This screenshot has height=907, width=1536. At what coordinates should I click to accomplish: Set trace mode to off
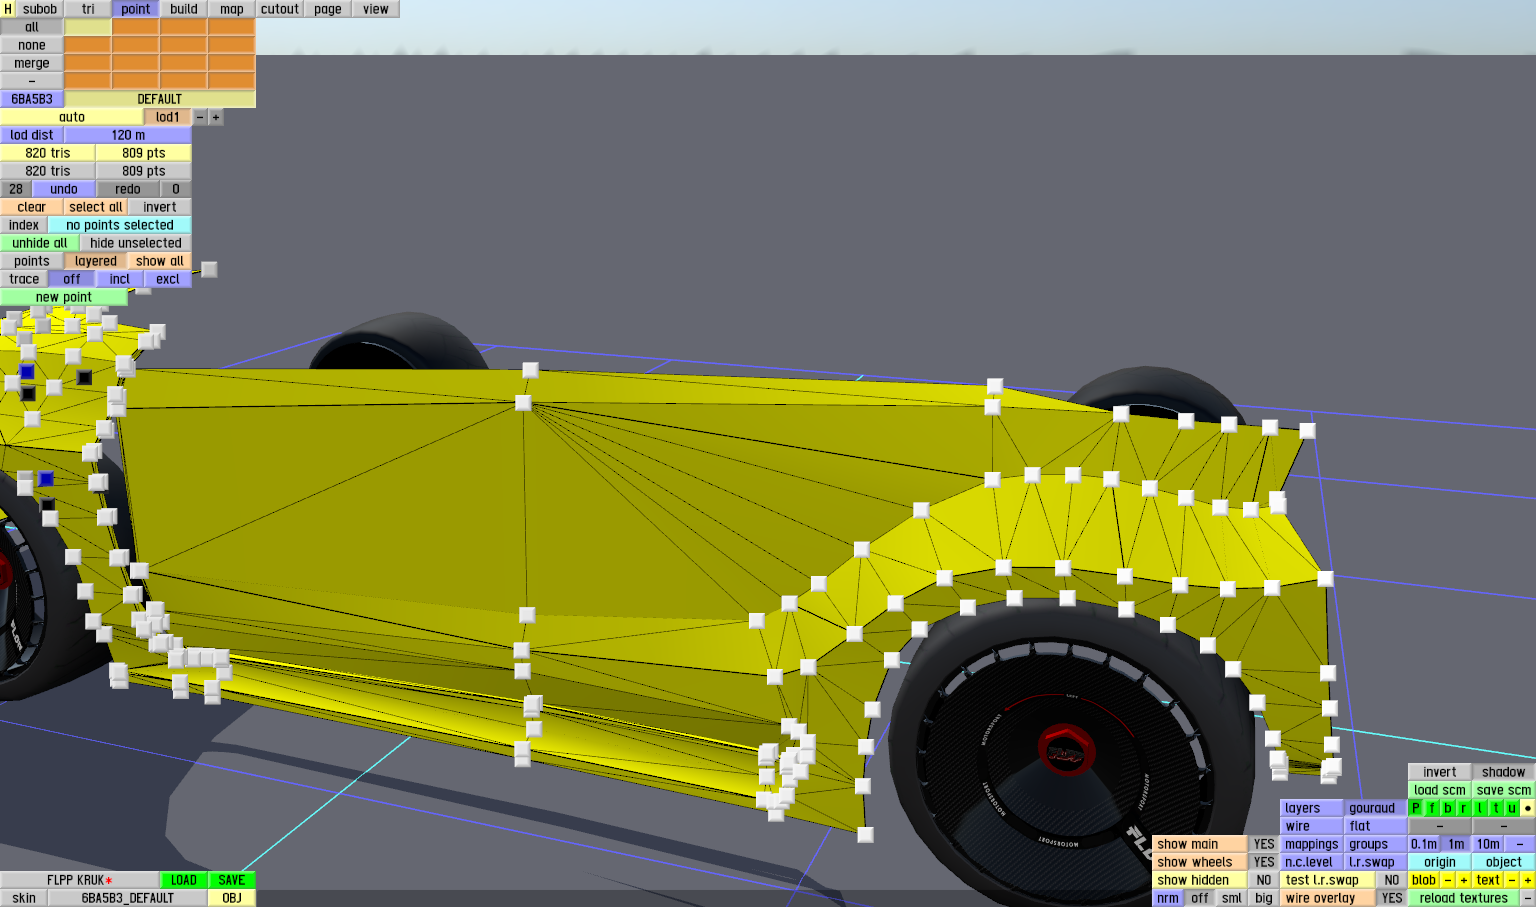coord(72,279)
